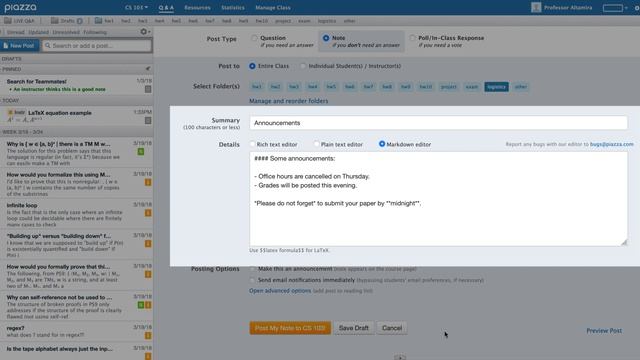Show only Following posts

pos(95,32)
